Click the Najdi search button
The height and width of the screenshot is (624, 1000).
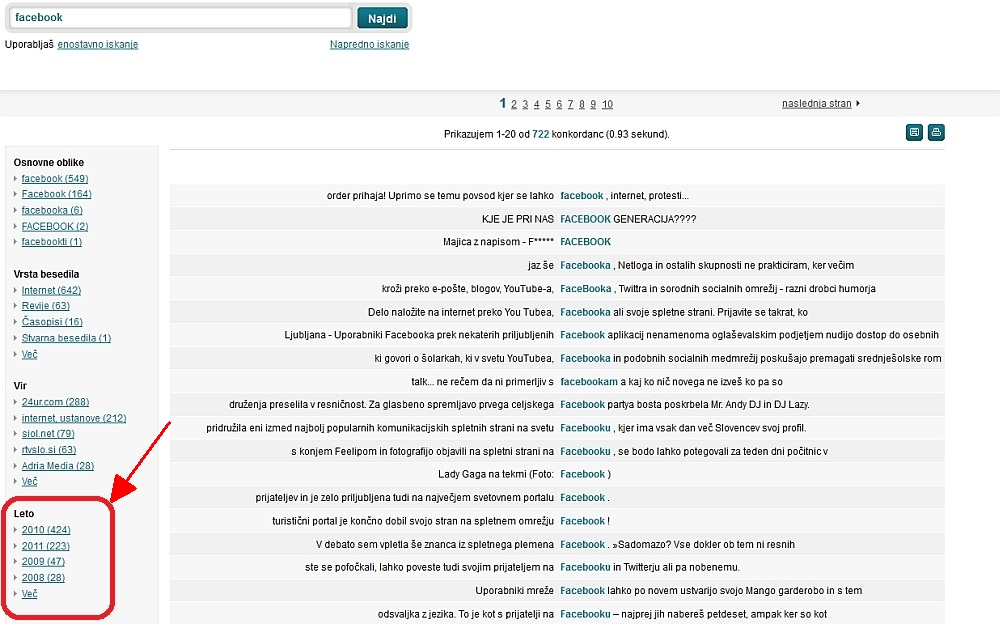(382, 19)
